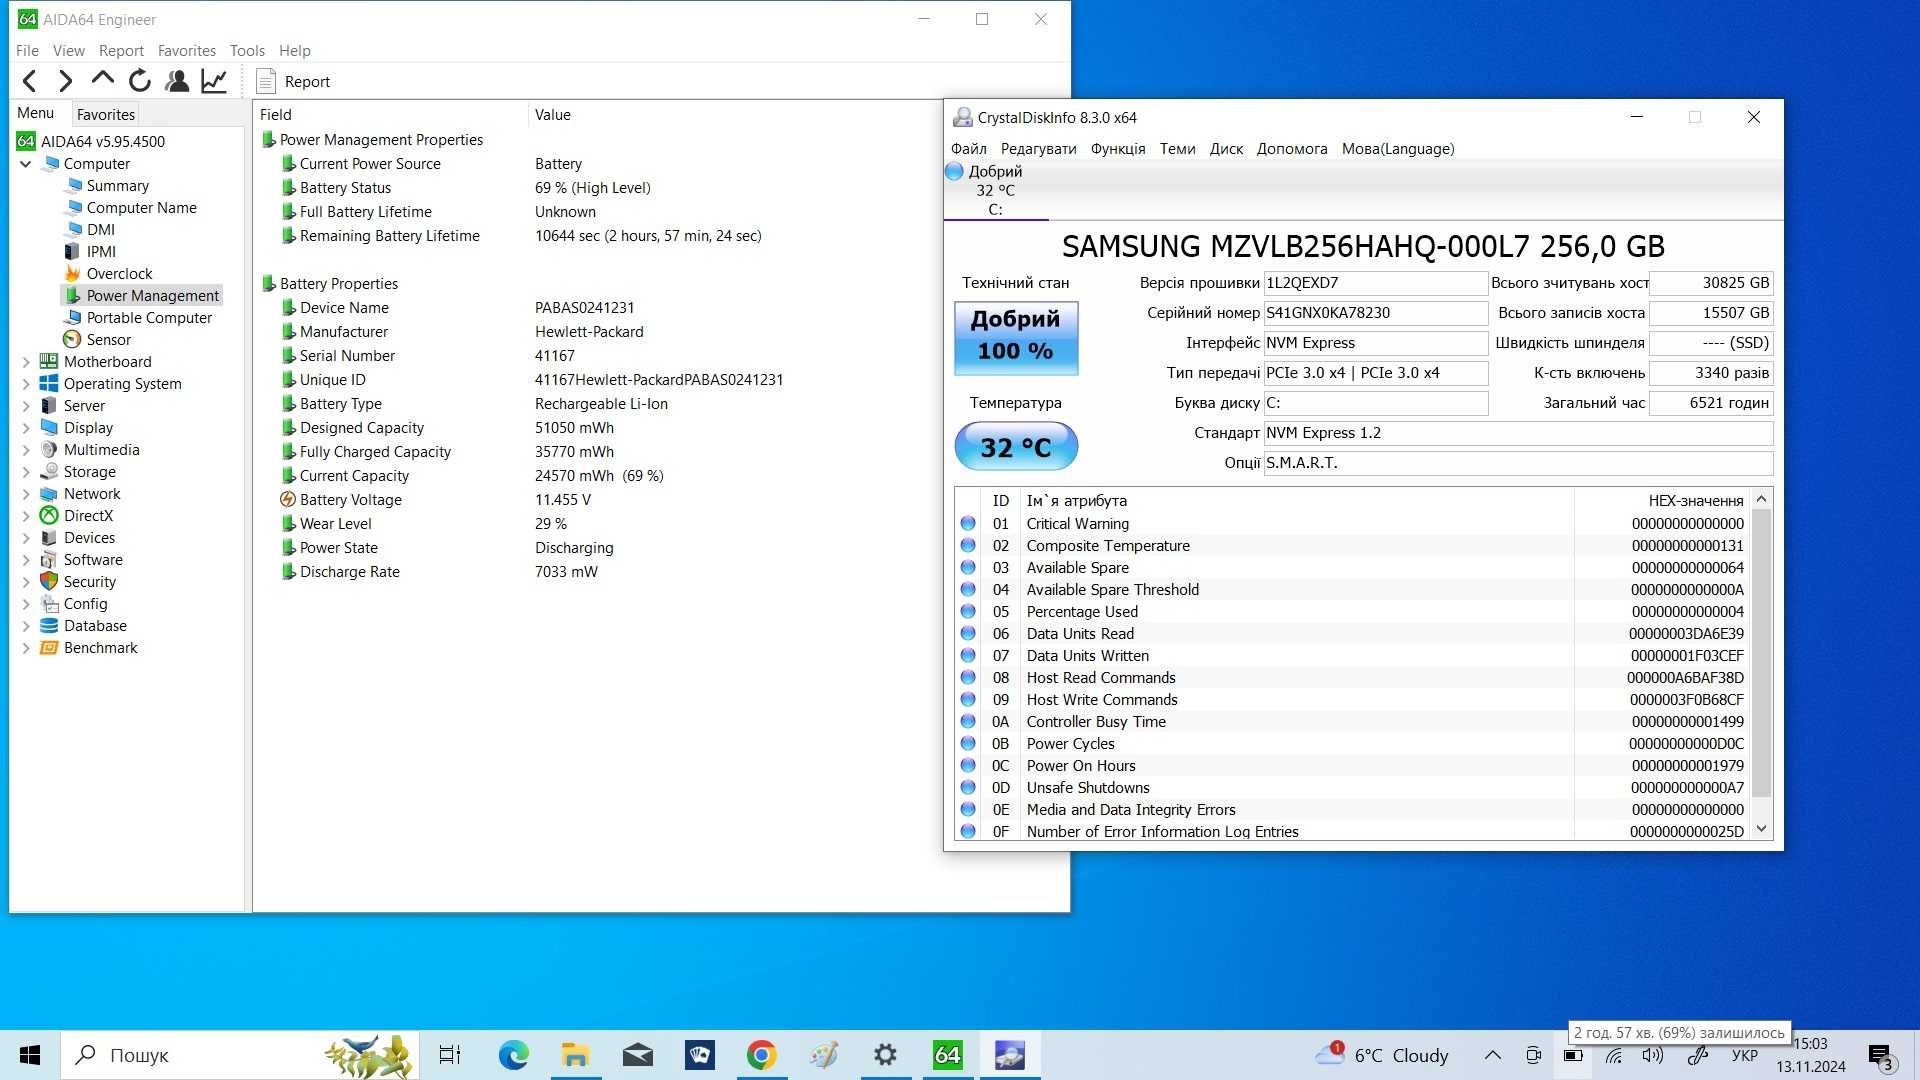Select the Critical Warning attribute row

coord(1353,524)
